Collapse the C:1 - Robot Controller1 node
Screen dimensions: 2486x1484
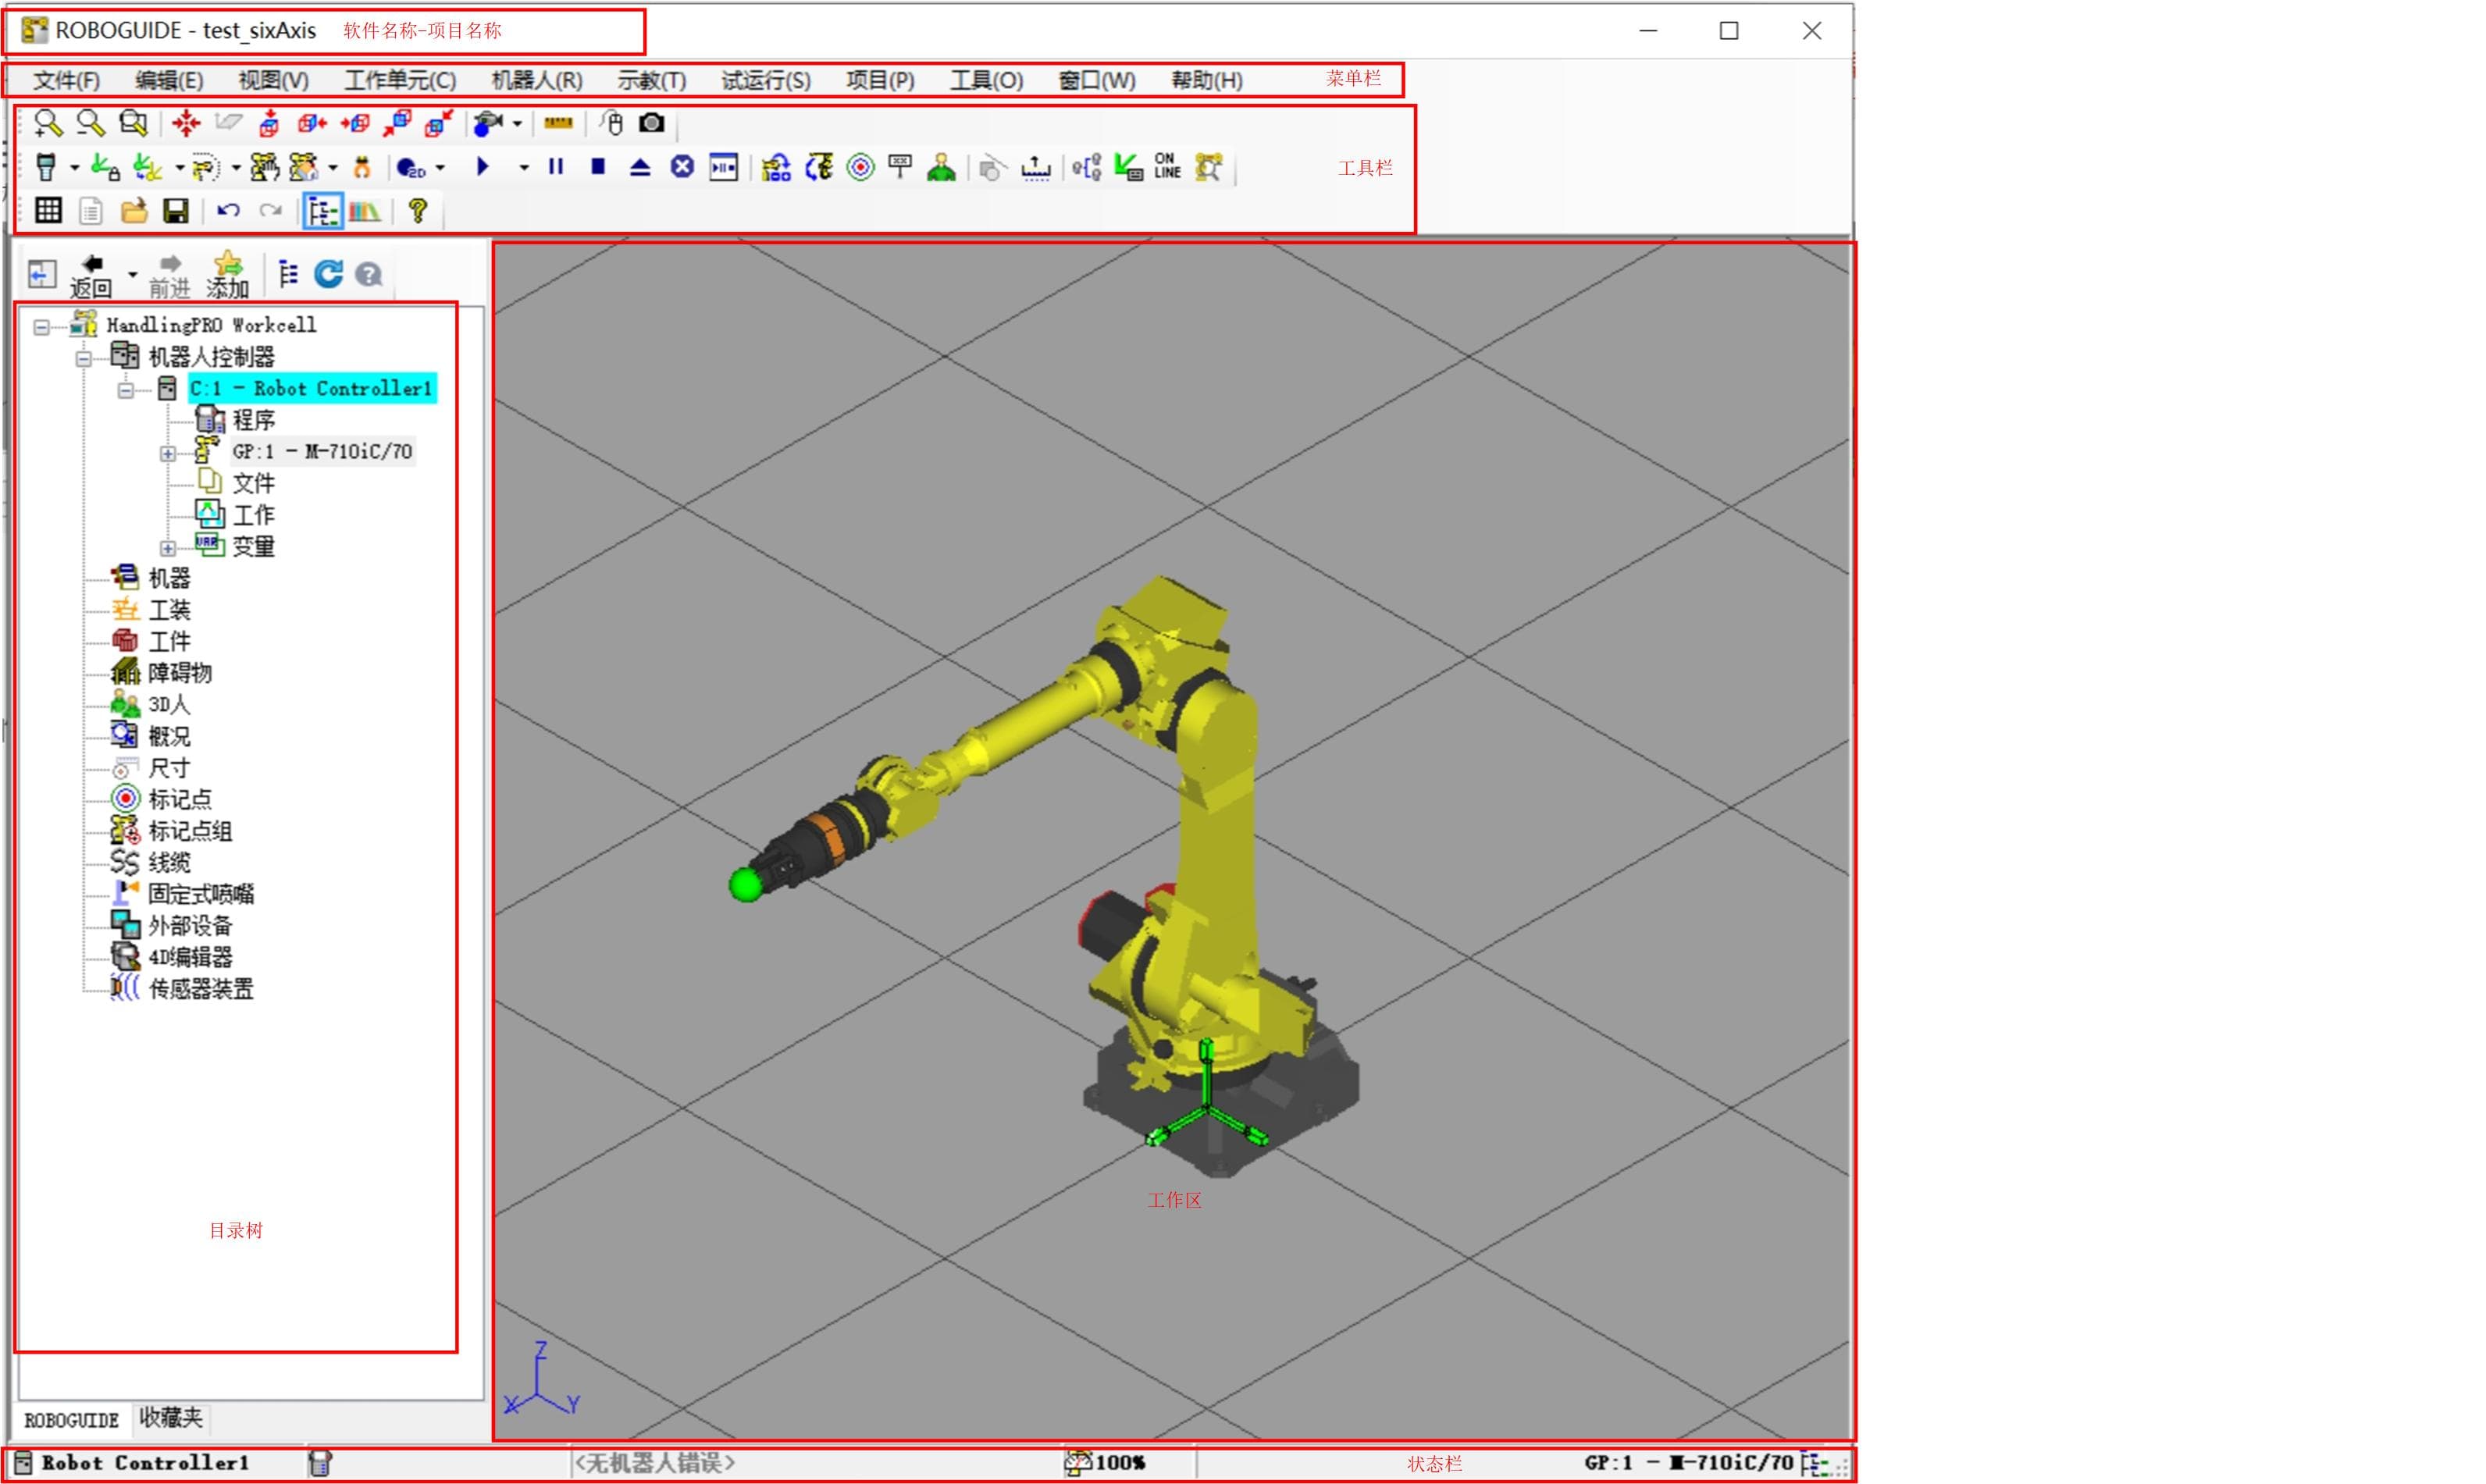click(x=126, y=390)
